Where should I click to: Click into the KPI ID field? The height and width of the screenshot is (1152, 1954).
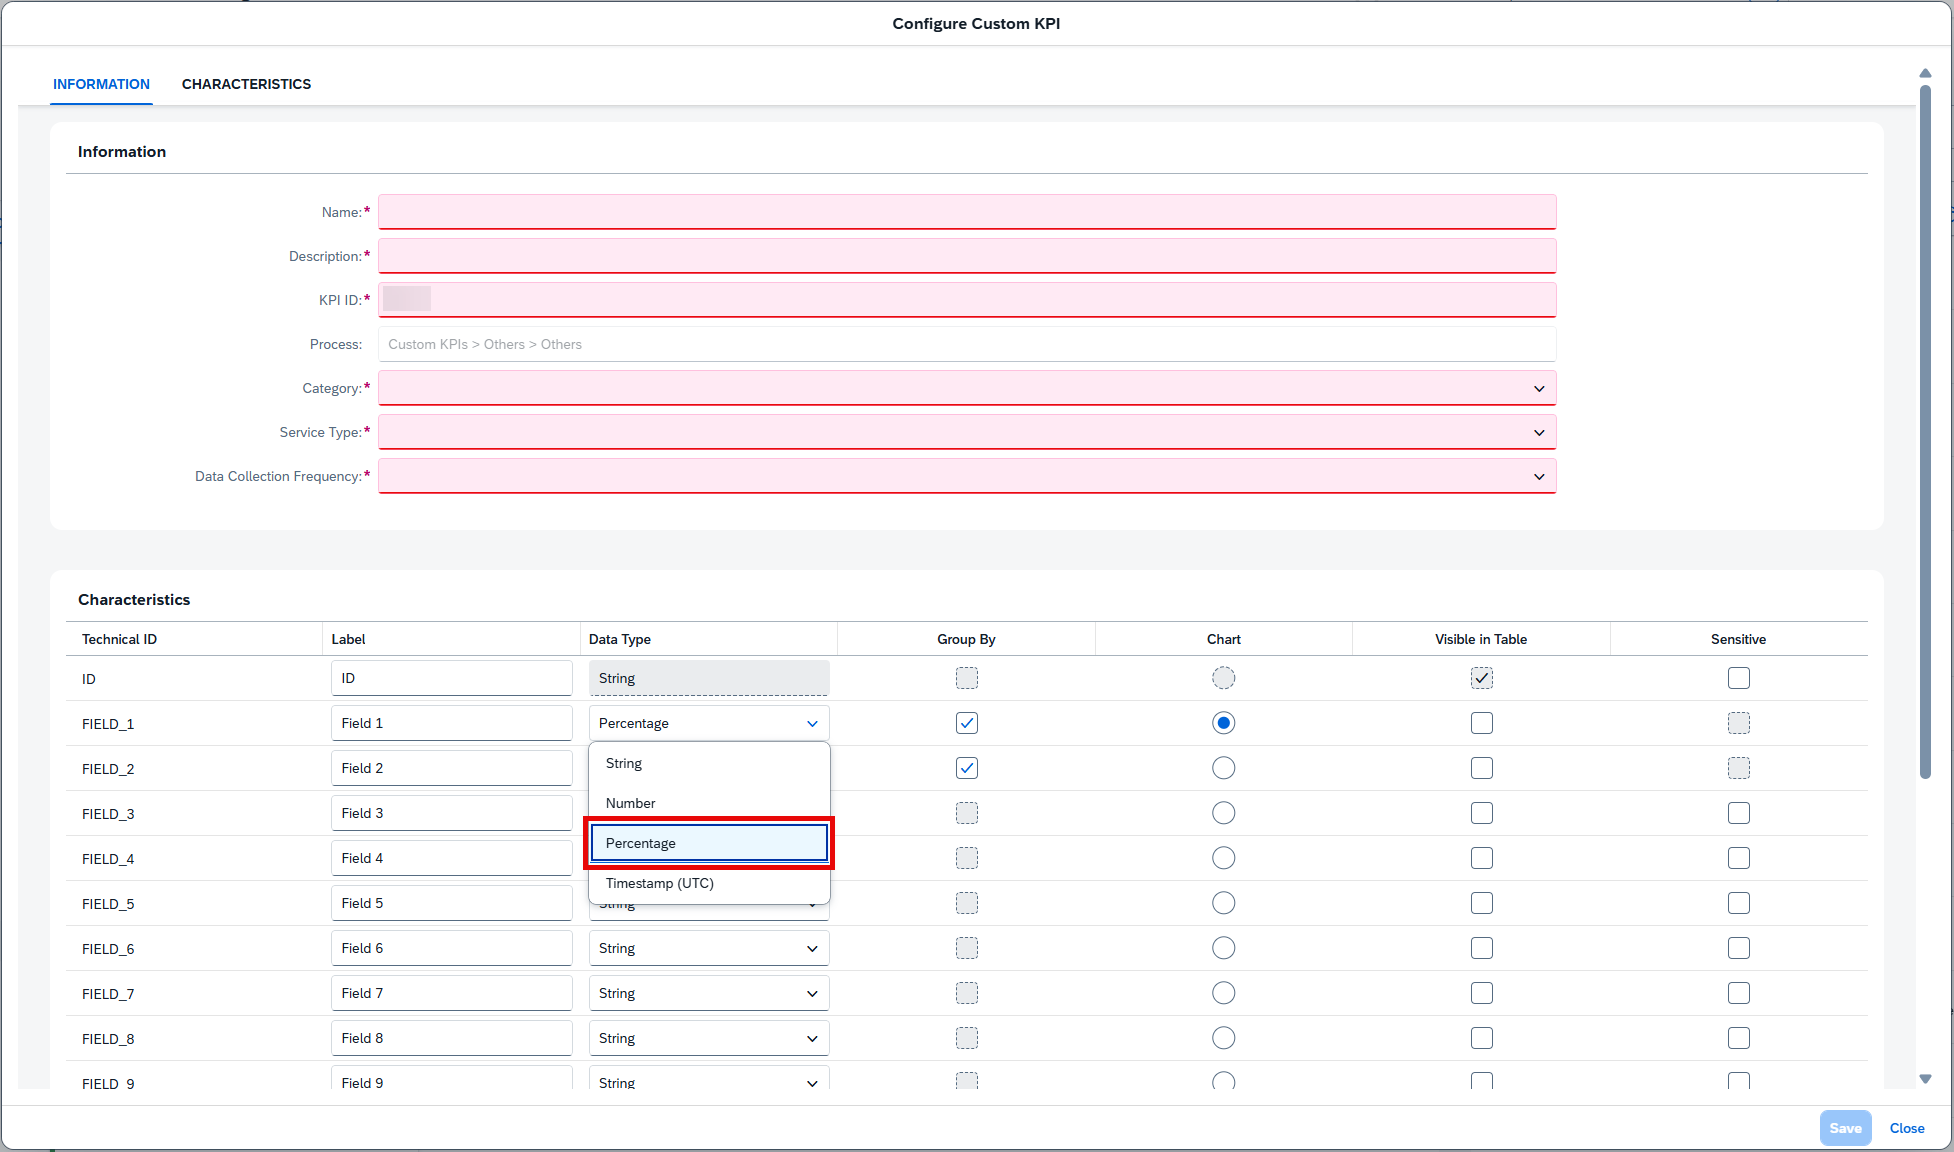tap(967, 300)
